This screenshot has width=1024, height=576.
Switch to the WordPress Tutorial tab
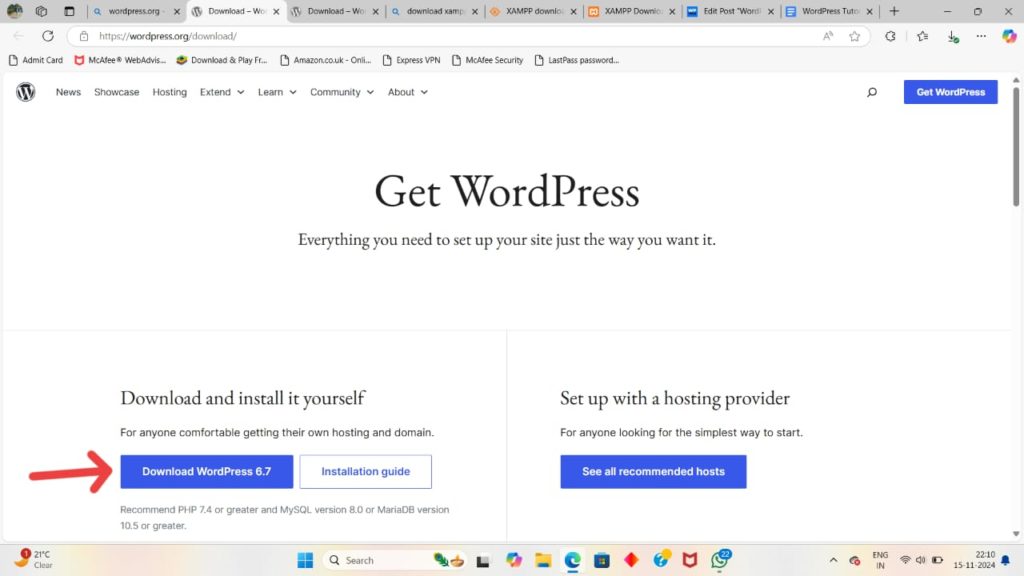pyautogui.click(x=828, y=12)
